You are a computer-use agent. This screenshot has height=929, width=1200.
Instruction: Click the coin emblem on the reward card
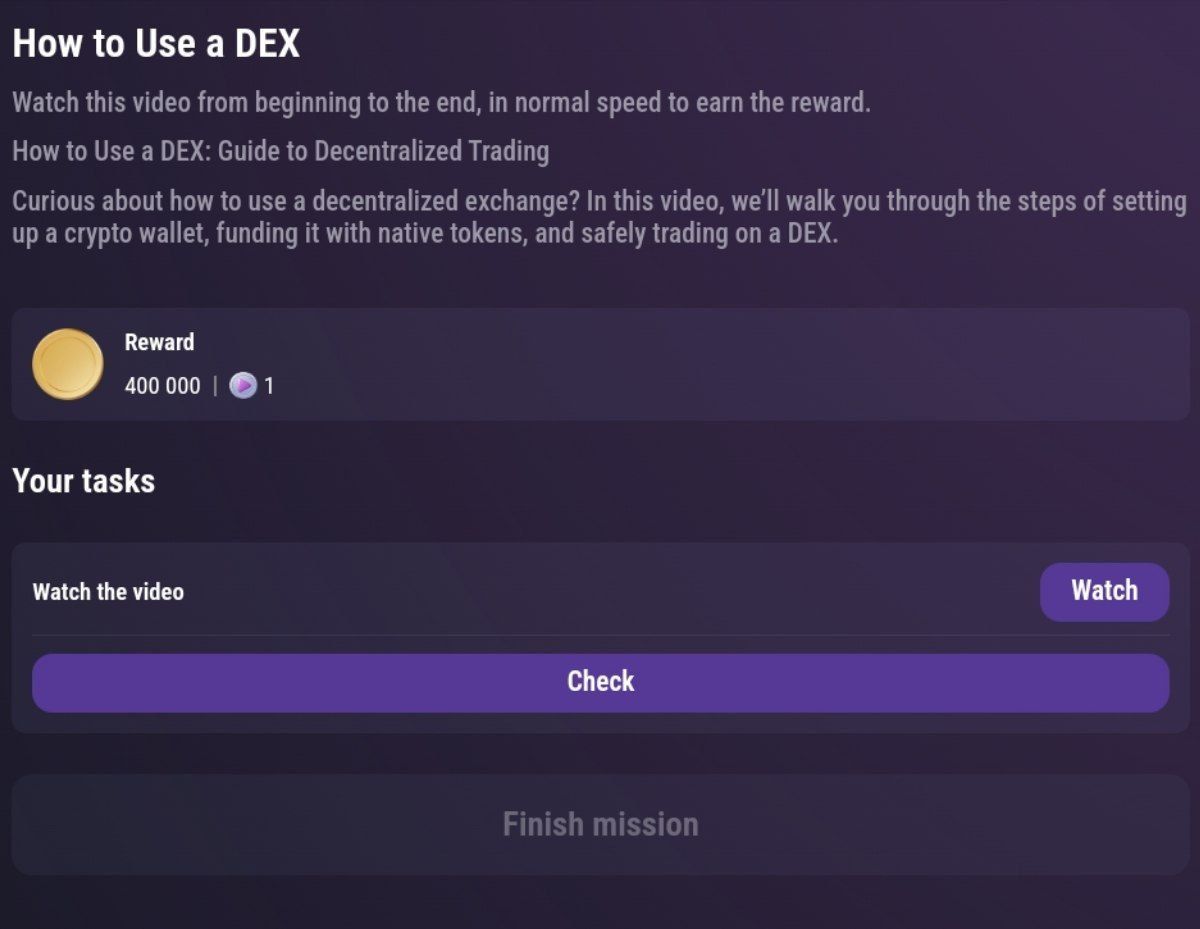tap(68, 364)
